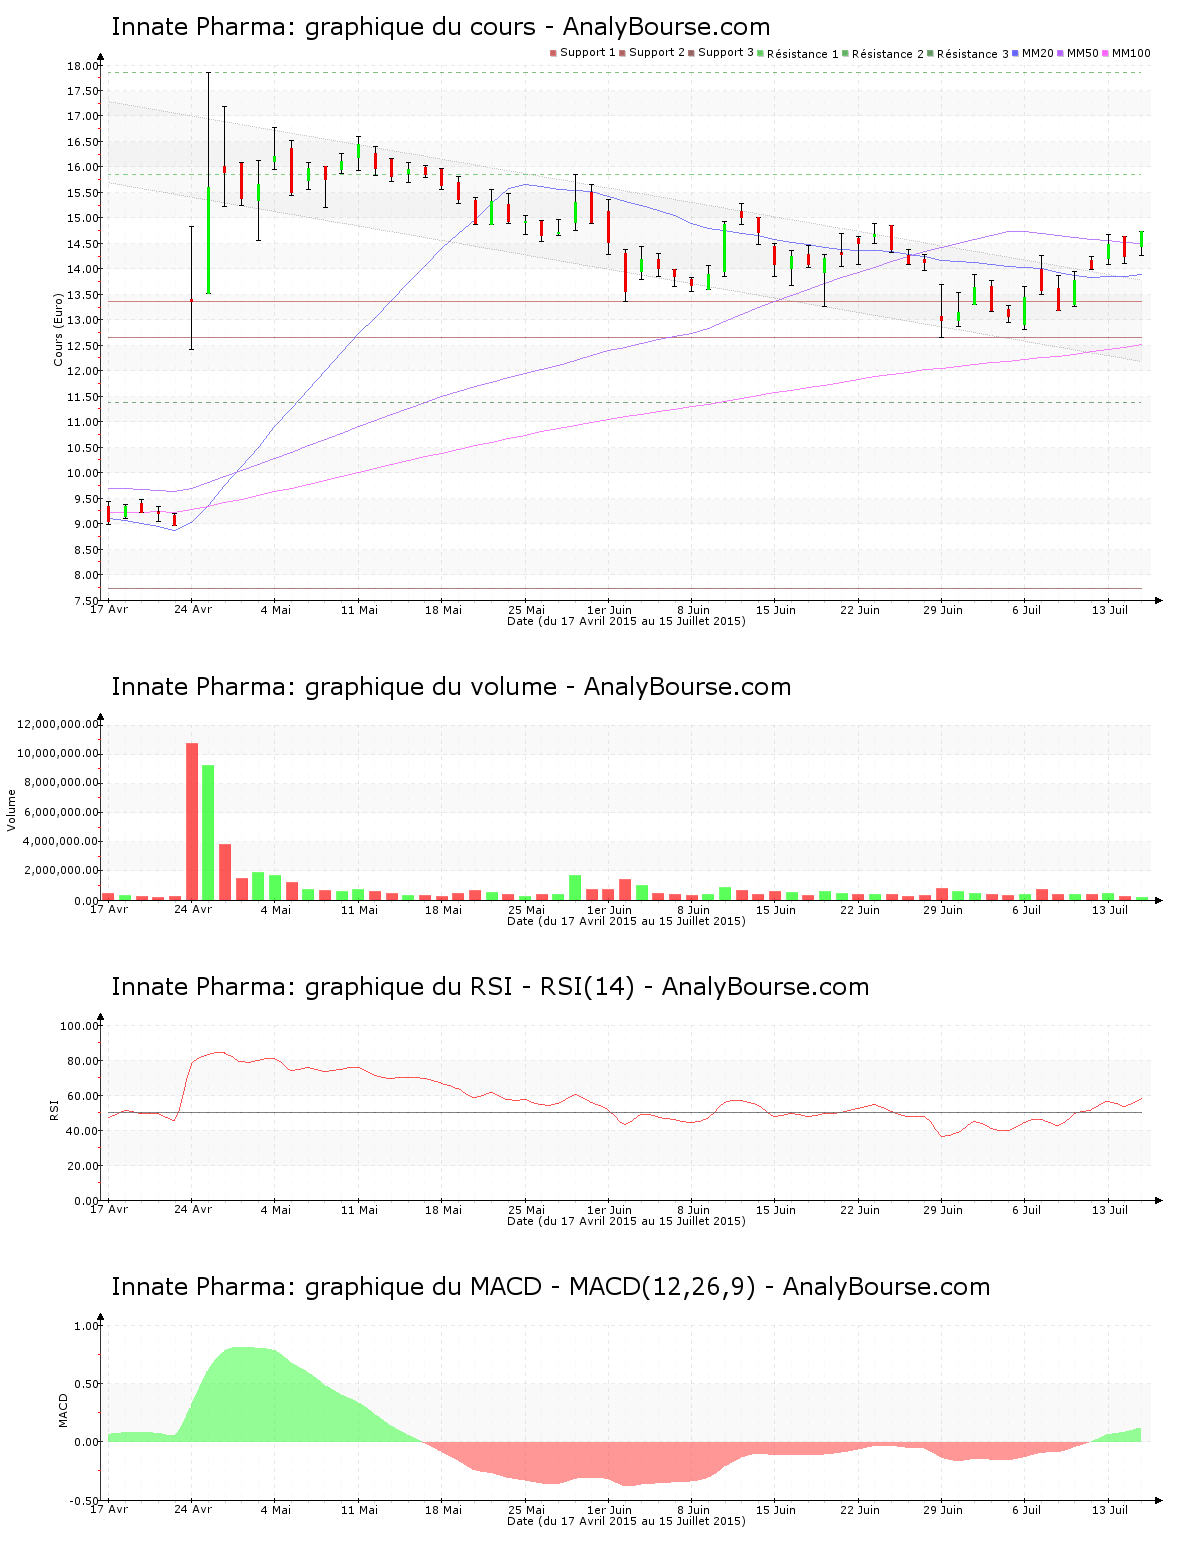1200x1550 pixels.
Task: Click '24 Avr' date on price chart
Action: (193, 609)
